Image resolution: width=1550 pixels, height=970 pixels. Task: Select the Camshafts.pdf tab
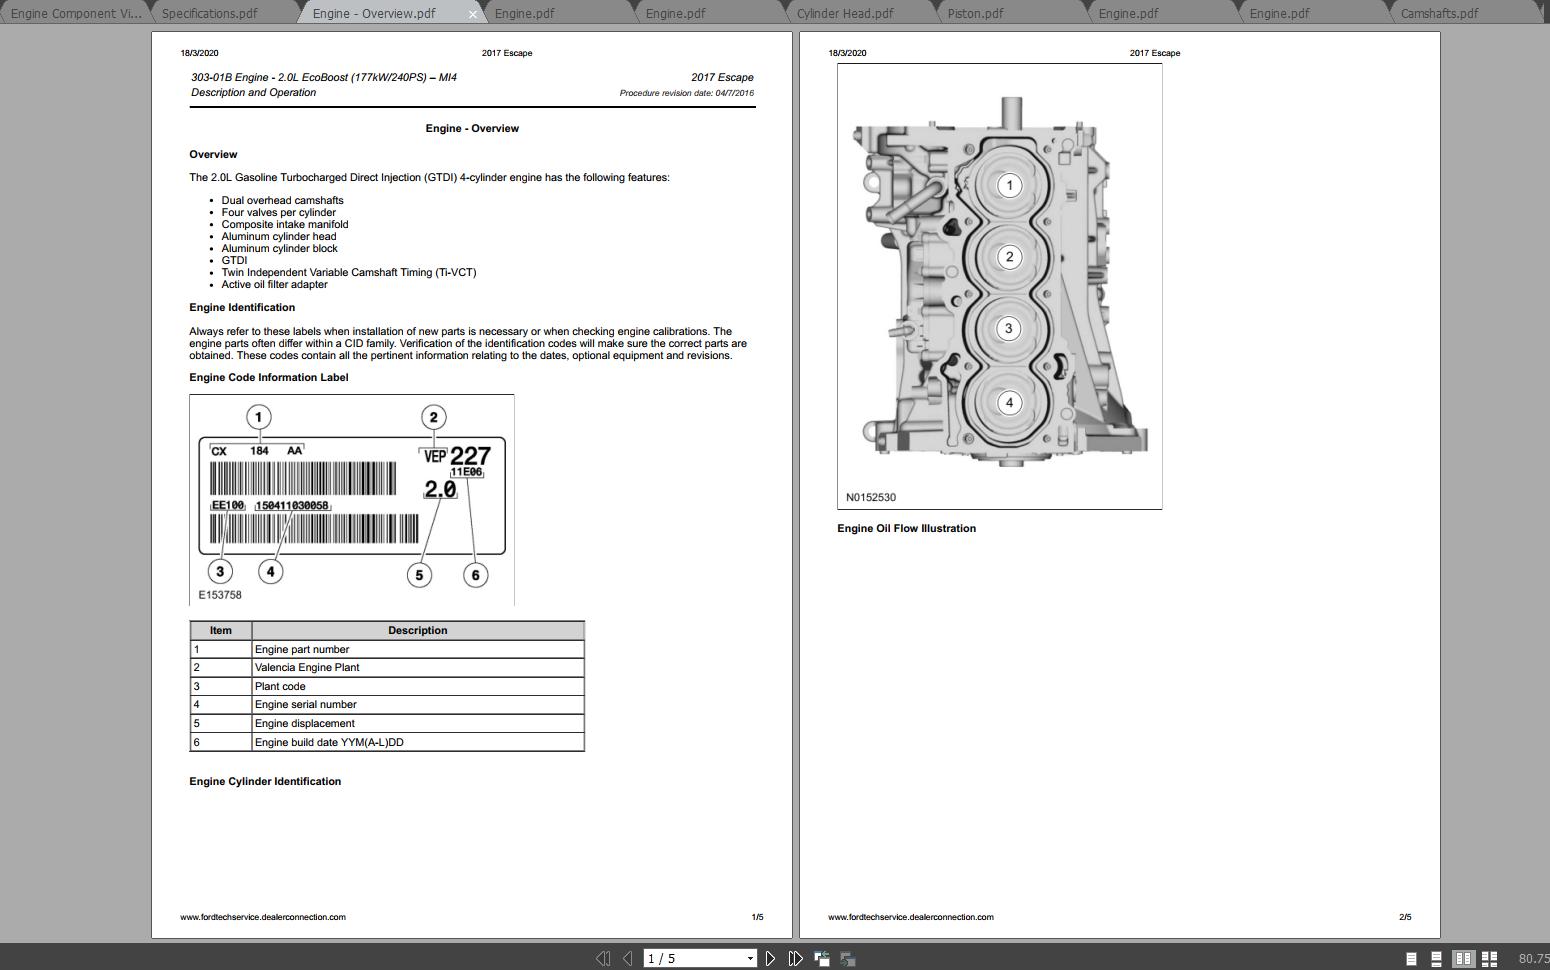[1440, 13]
